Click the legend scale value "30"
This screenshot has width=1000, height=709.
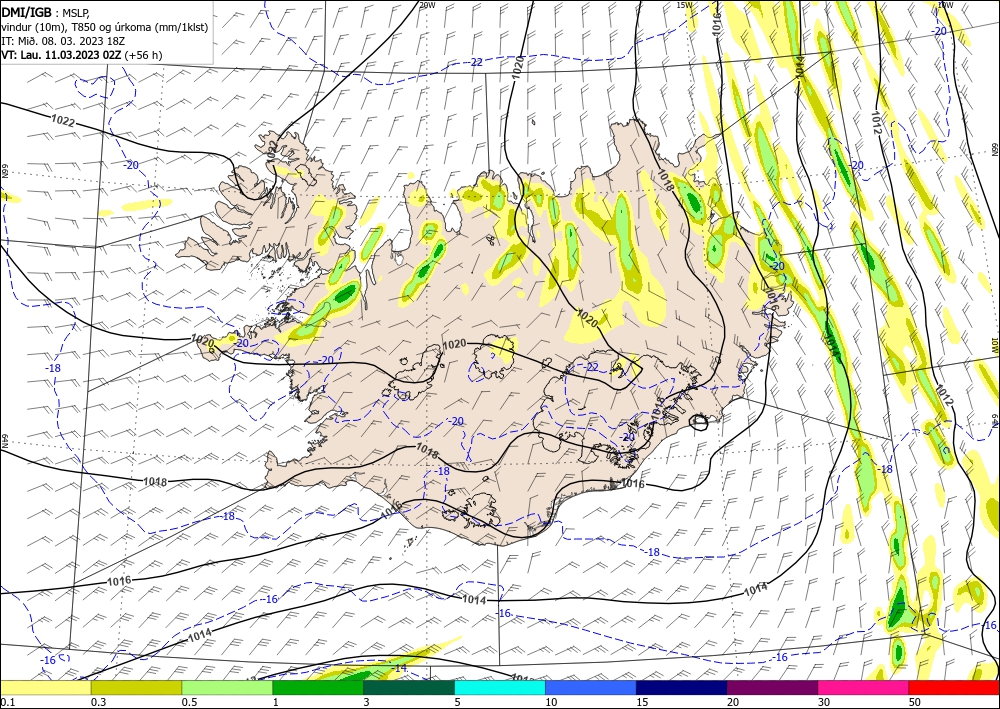pyautogui.click(x=824, y=702)
